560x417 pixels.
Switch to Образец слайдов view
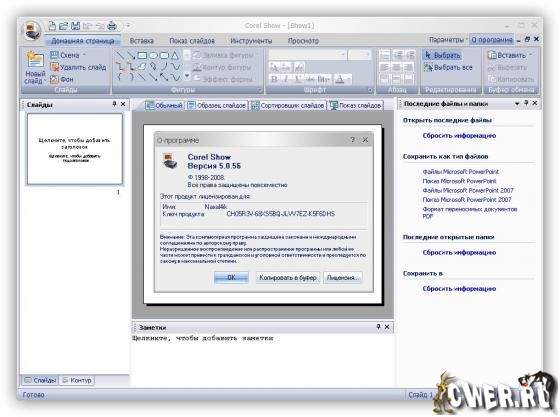(217, 105)
